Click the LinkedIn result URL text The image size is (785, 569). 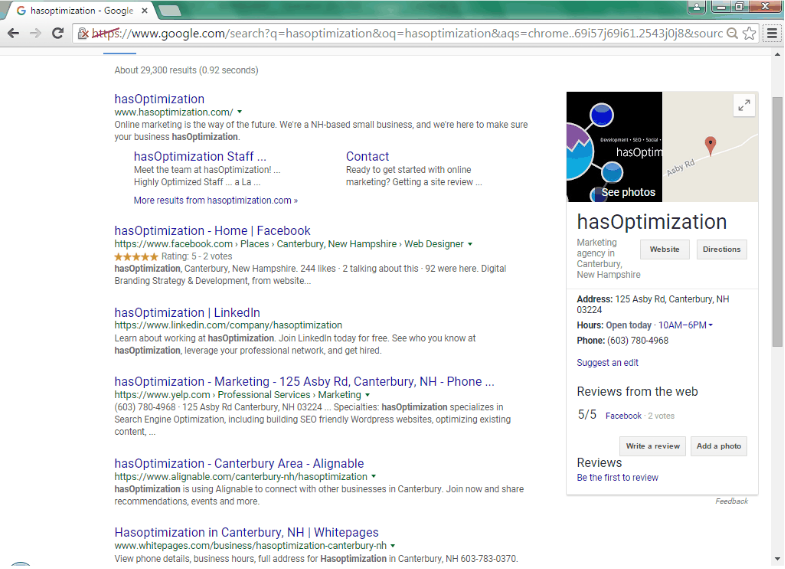click(x=228, y=325)
